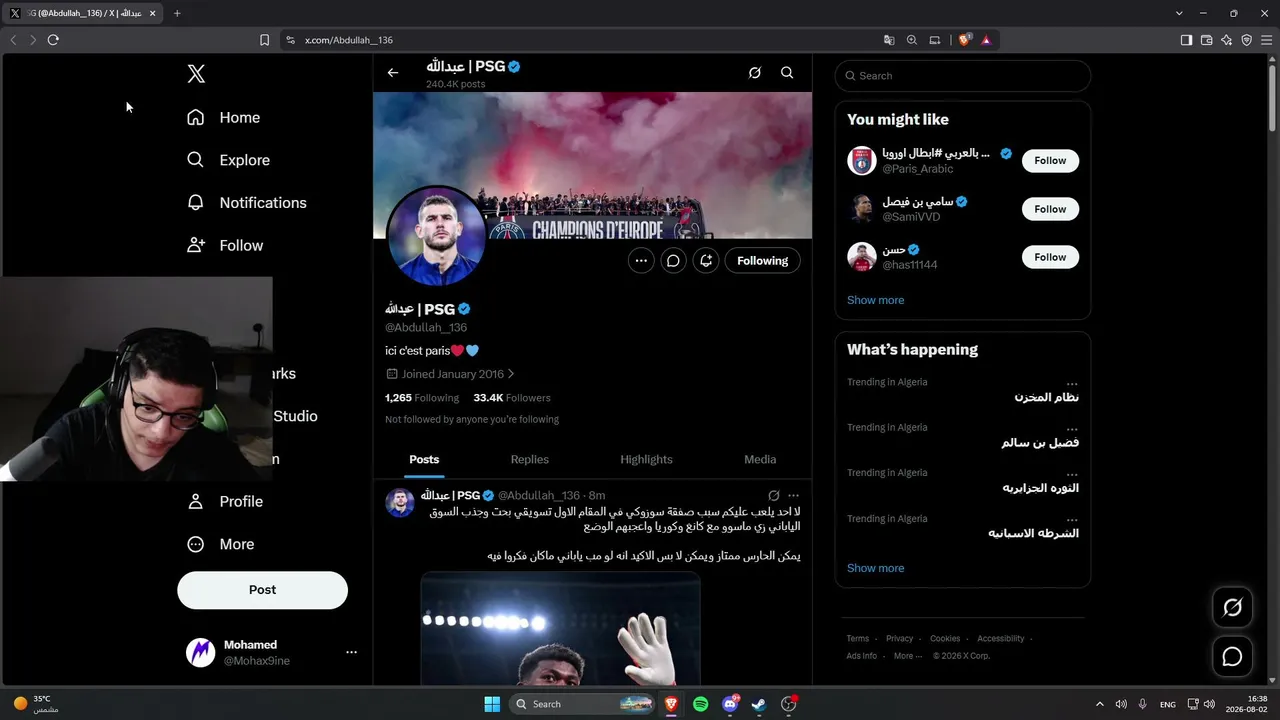Open Spotify from the taskbar
1280x720 pixels.
tap(701, 704)
